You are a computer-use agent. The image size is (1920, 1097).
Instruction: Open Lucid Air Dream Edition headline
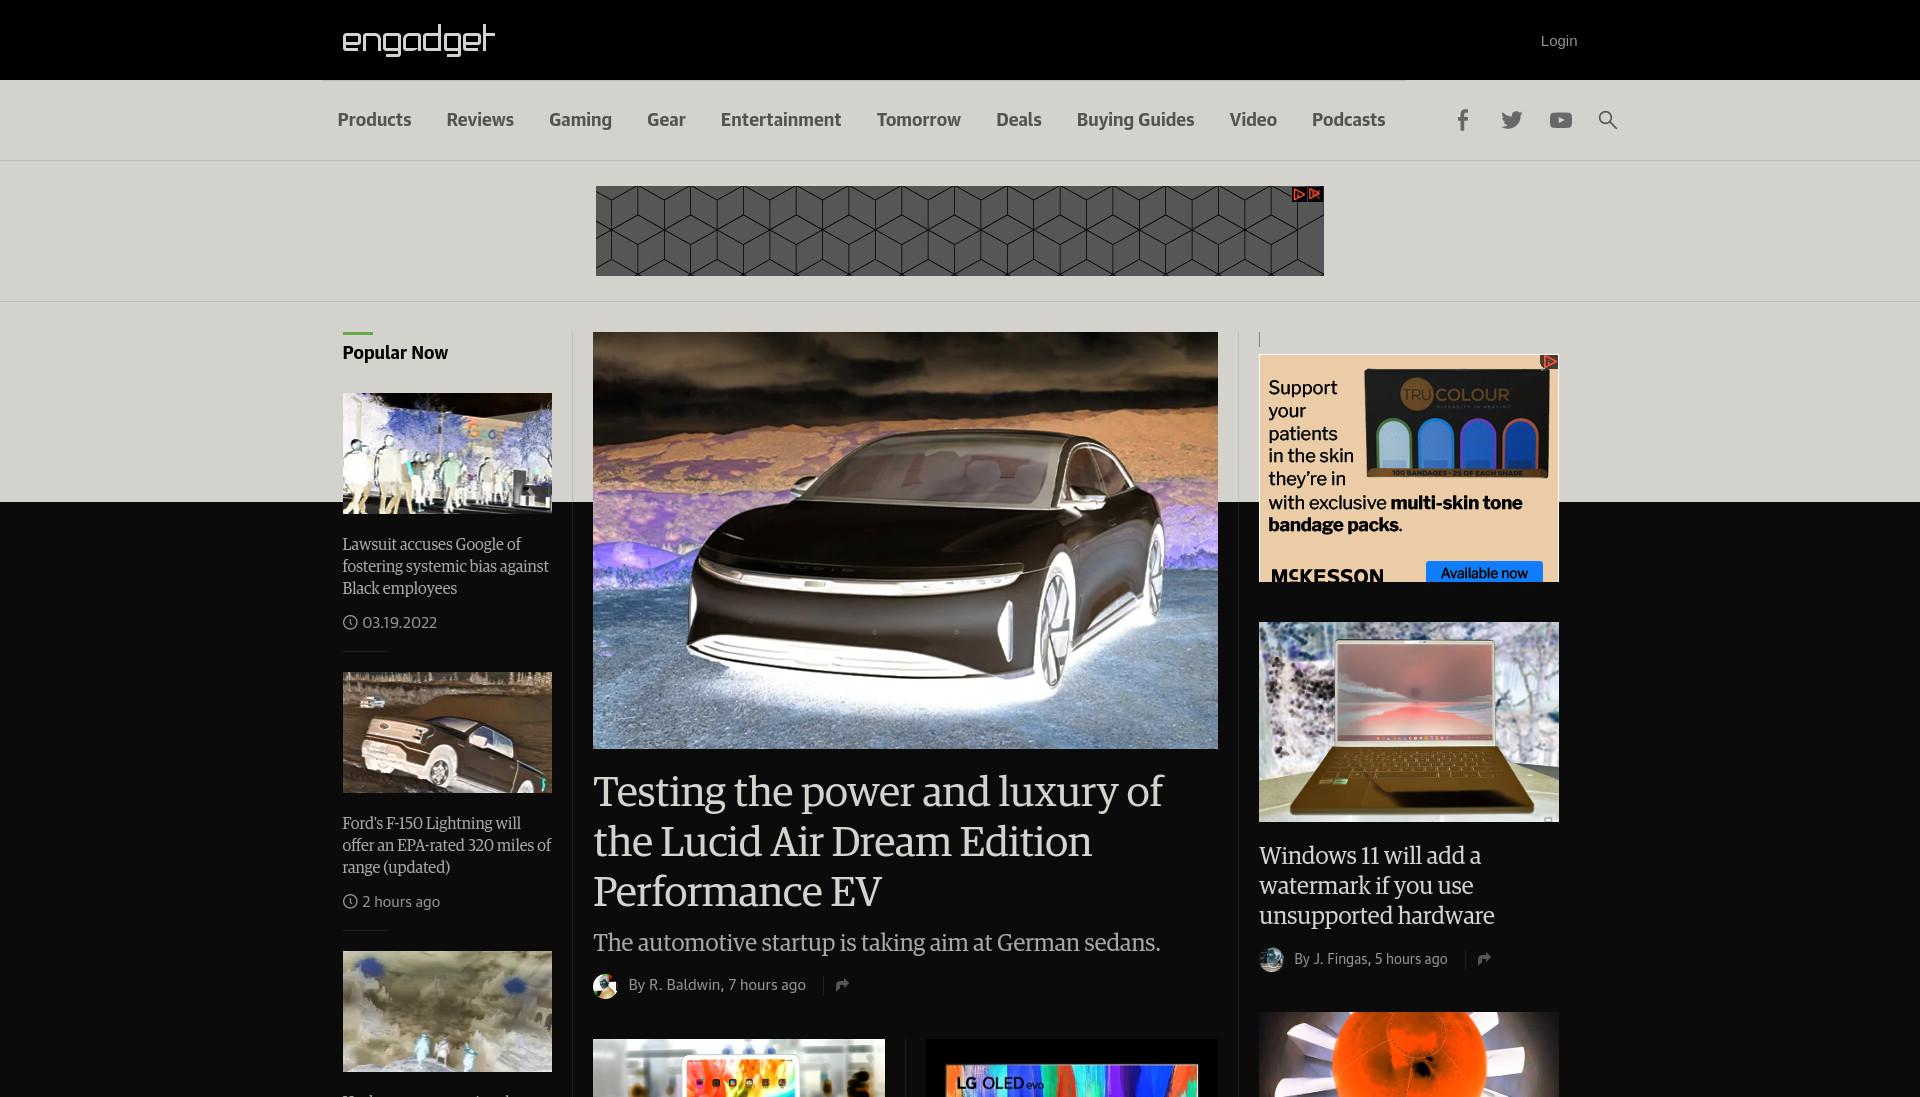coord(877,841)
